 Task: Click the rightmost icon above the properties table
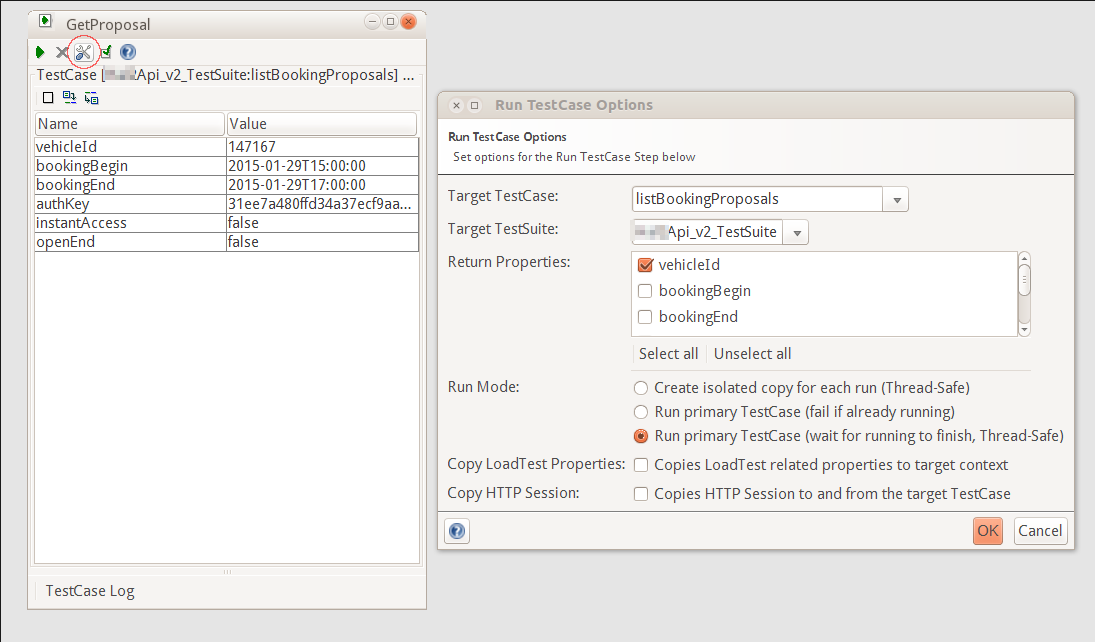click(x=91, y=97)
